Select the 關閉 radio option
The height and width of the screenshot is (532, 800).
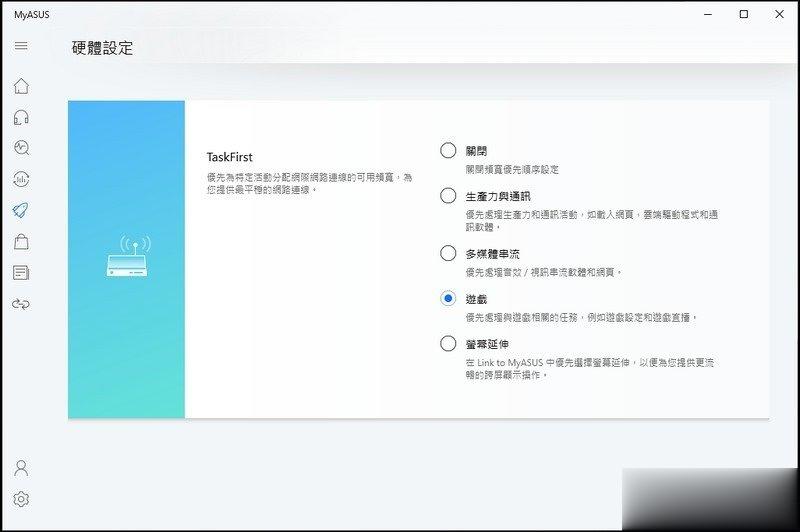click(x=448, y=150)
